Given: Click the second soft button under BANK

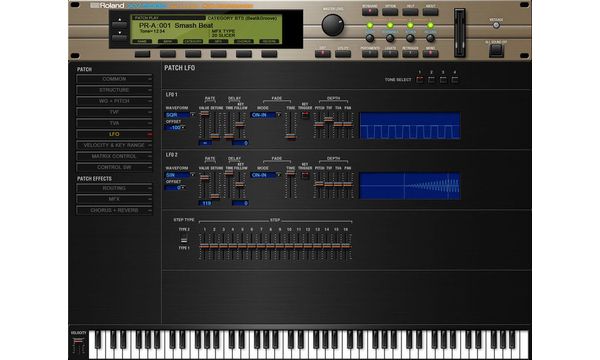Looking at the screenshot, I should [x=168, y=54].
